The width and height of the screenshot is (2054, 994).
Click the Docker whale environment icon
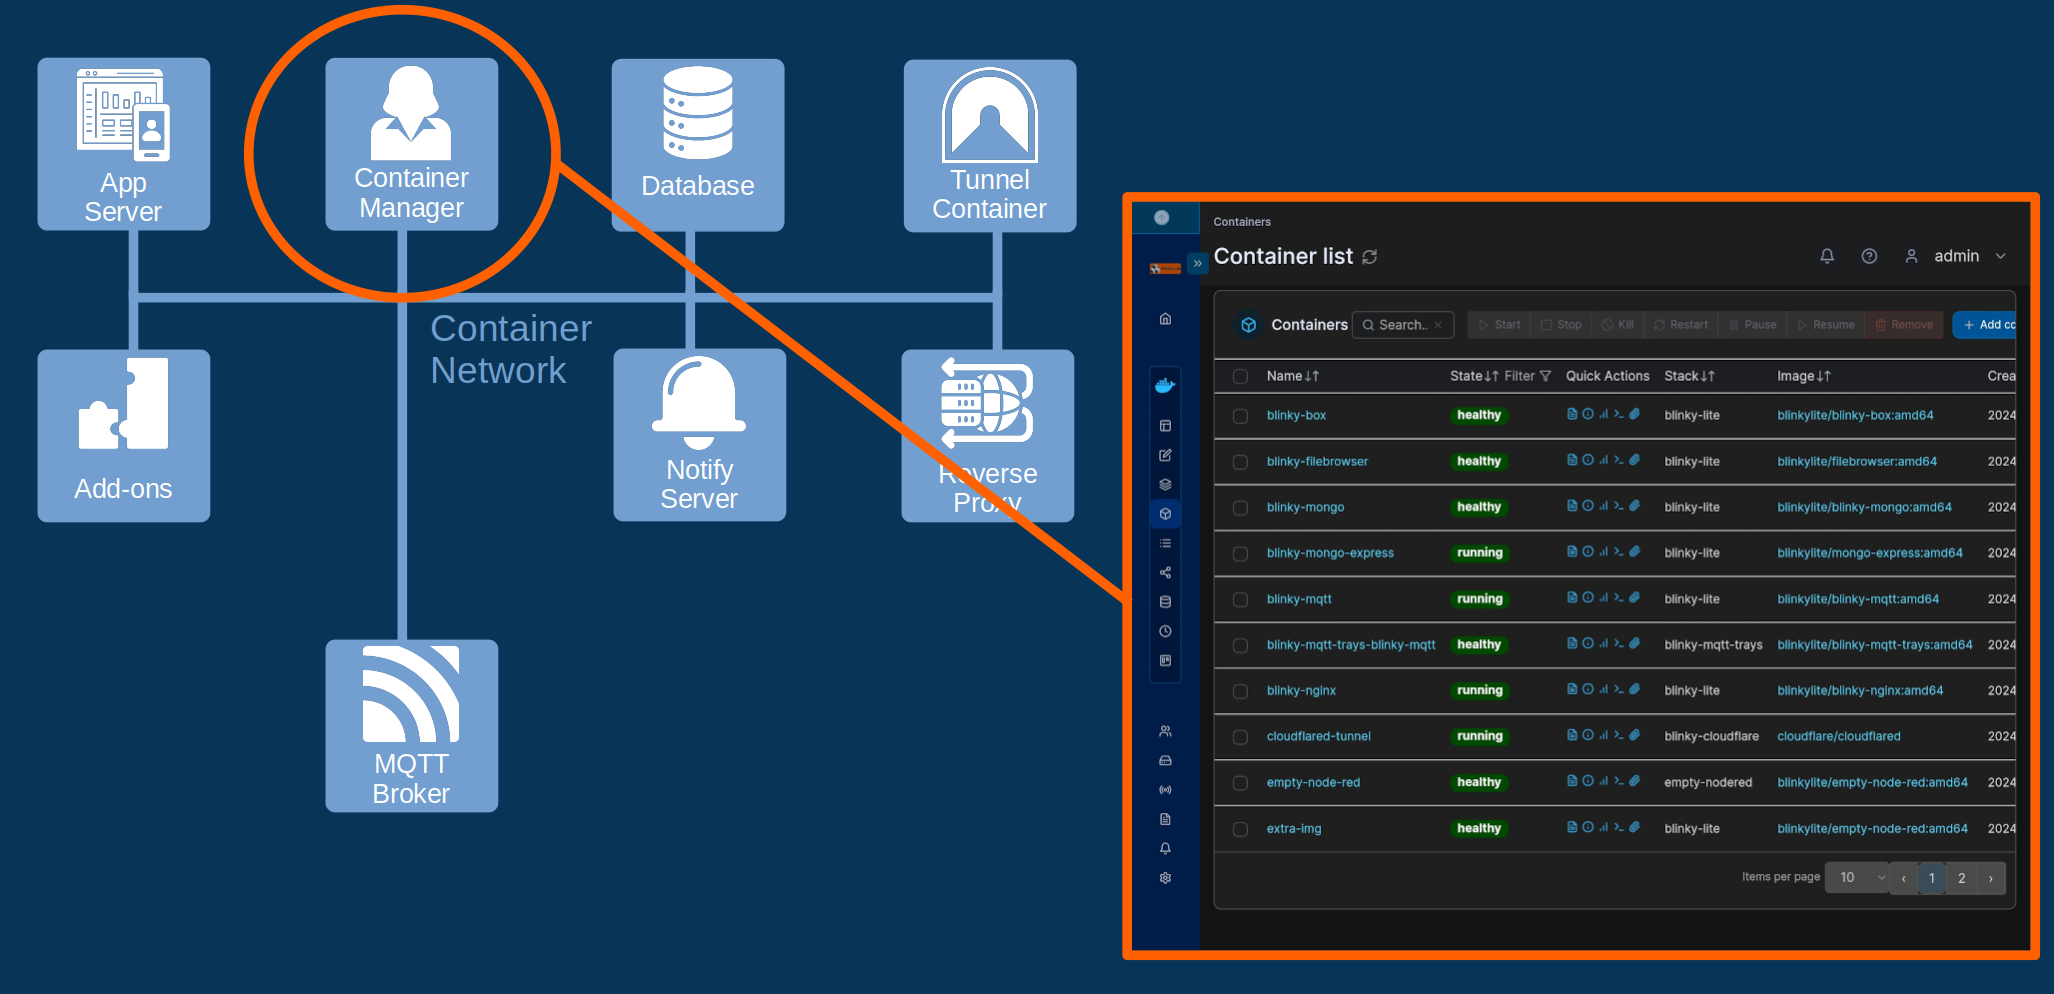[x=1165, y=385]
